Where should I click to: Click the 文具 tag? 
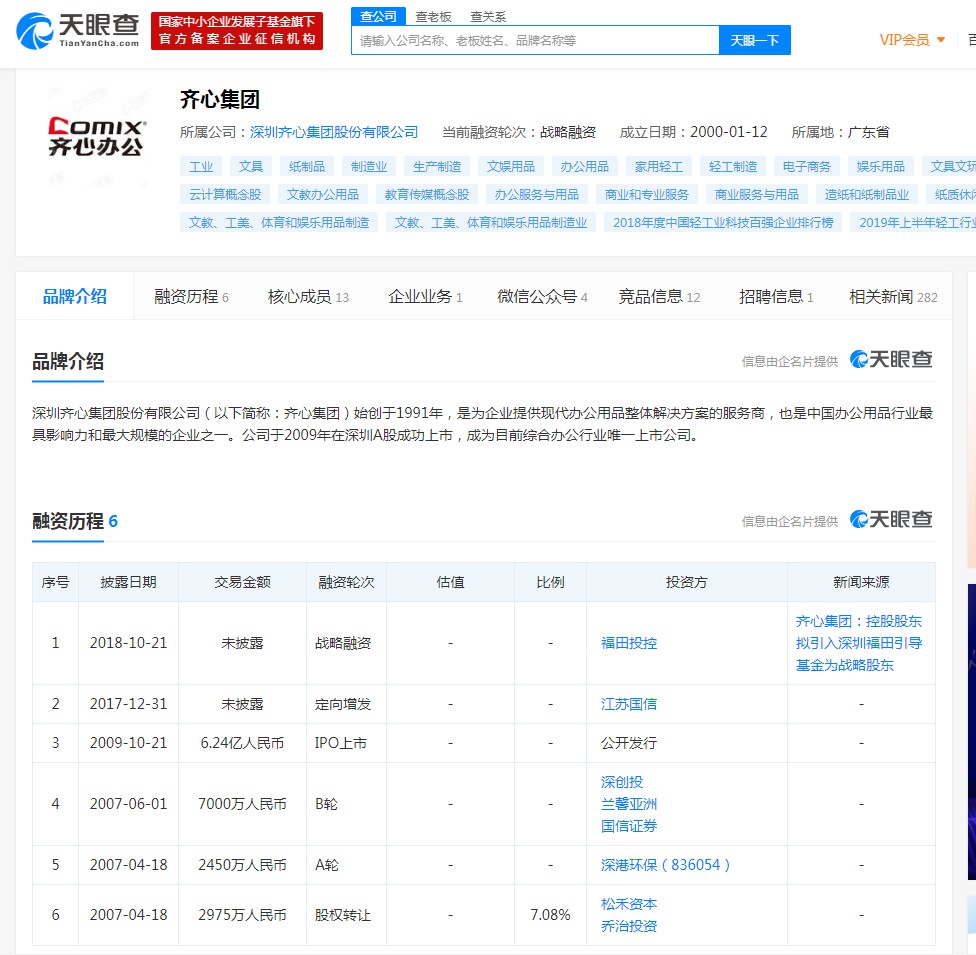click(251, 166)
